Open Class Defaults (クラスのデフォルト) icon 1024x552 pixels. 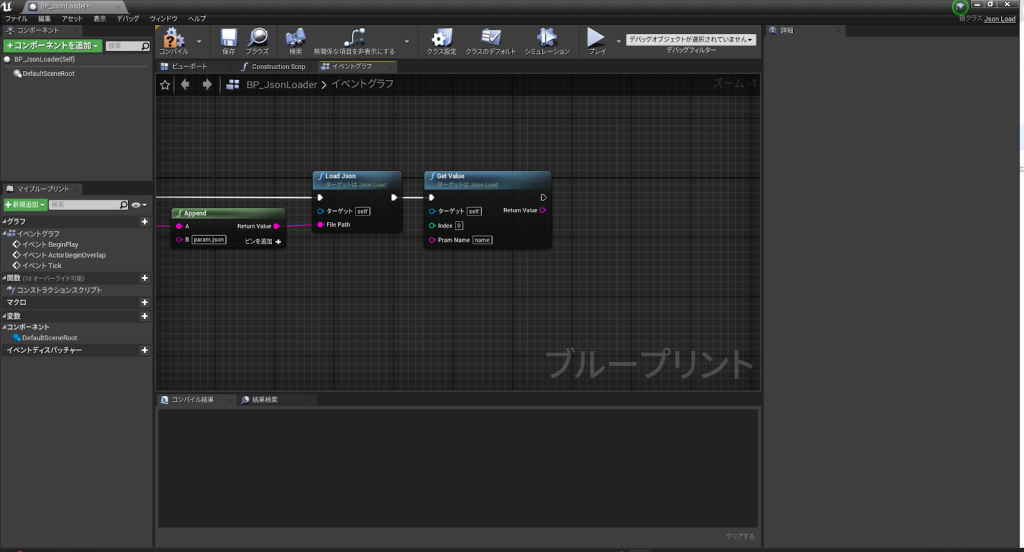click(491, 38)
